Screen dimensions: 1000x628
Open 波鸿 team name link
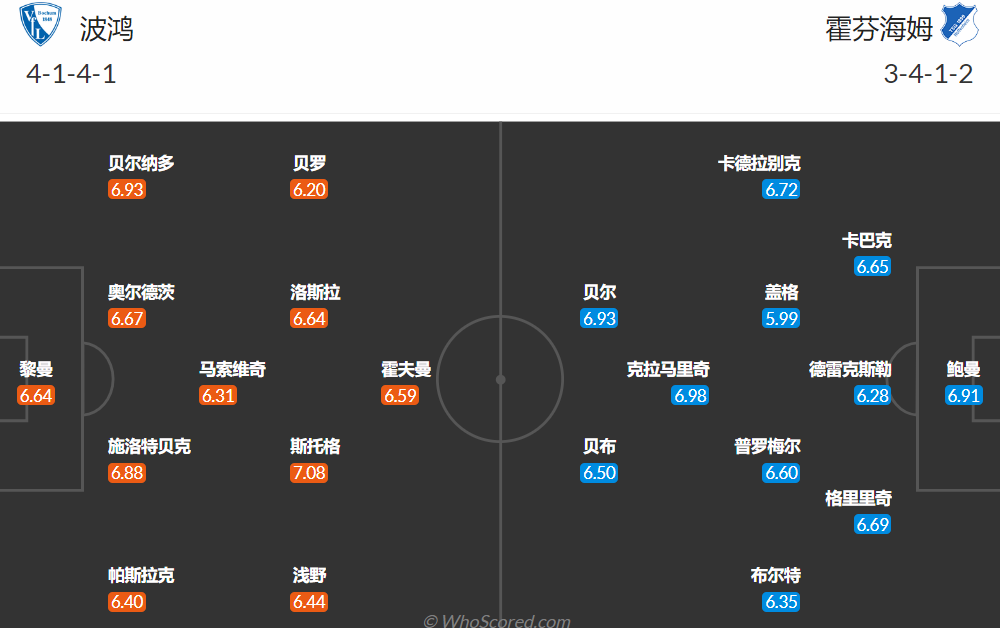(x=107, y=29)
